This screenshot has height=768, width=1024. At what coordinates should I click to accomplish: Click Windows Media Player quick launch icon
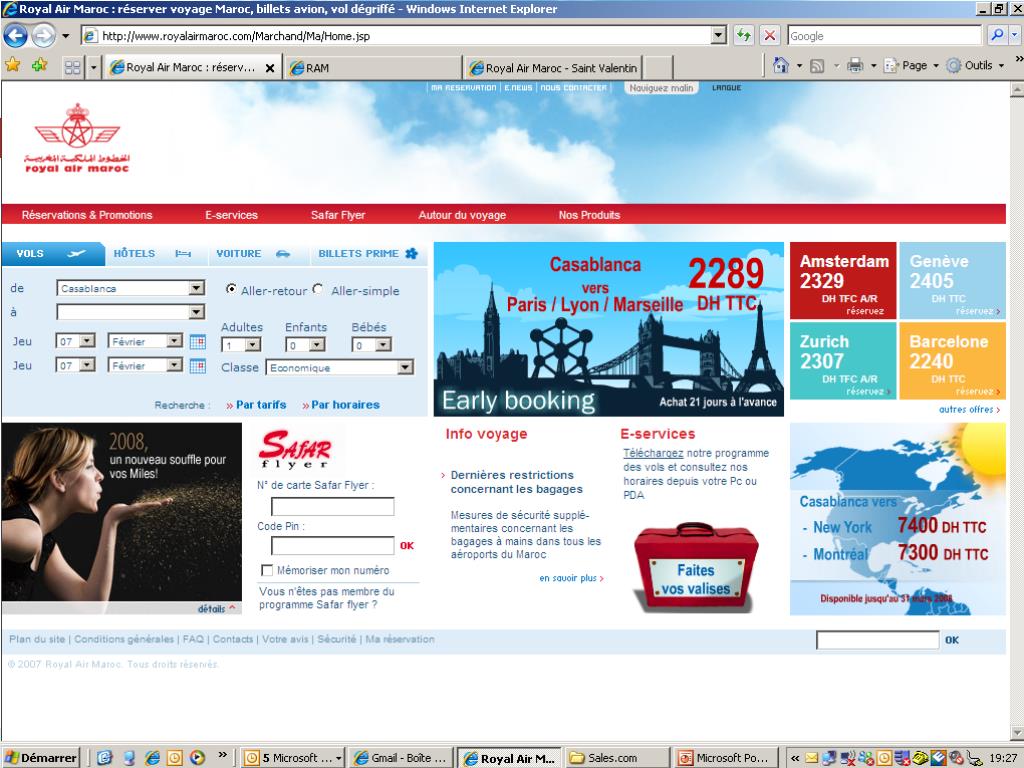197,758
